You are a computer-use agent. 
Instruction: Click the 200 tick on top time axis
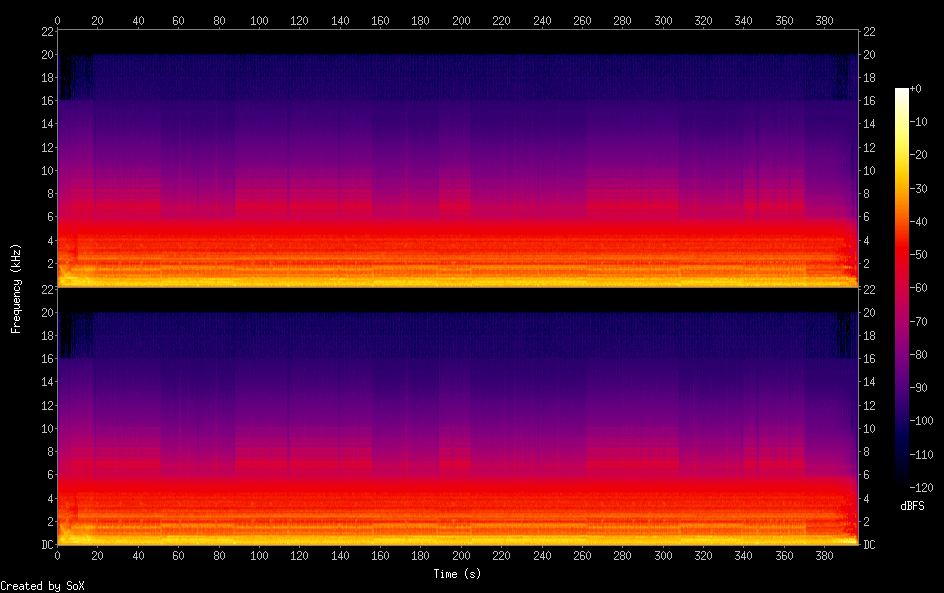point(461,20)
